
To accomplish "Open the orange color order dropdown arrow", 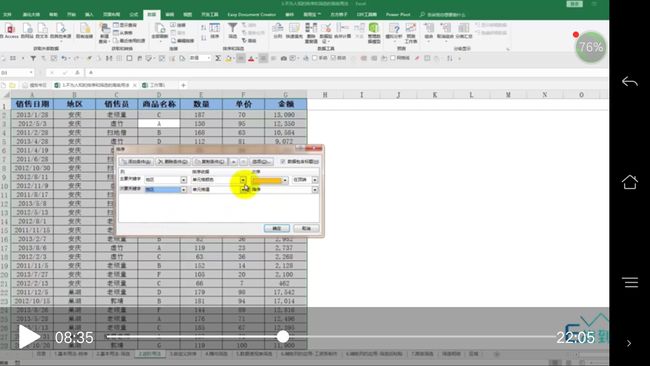I will pyautogui.click(x=285, y=180).
